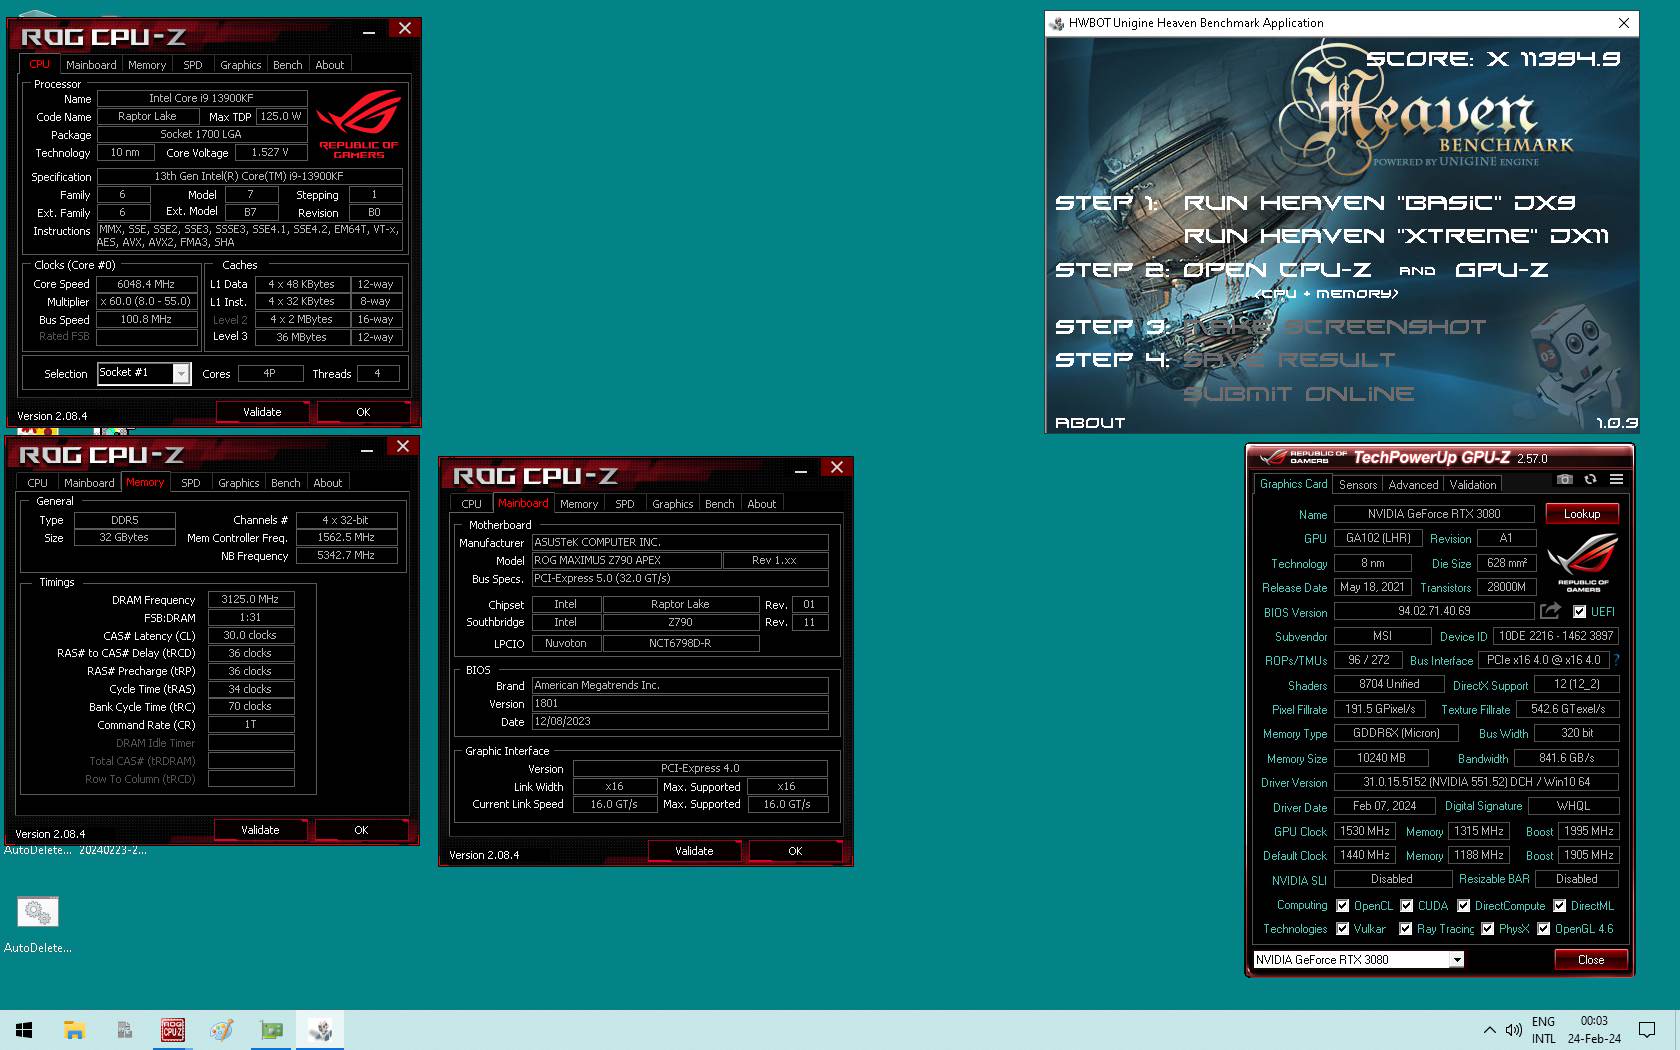
Task: Toggle the Vulkan checkbox
Action: (1343, 928)
